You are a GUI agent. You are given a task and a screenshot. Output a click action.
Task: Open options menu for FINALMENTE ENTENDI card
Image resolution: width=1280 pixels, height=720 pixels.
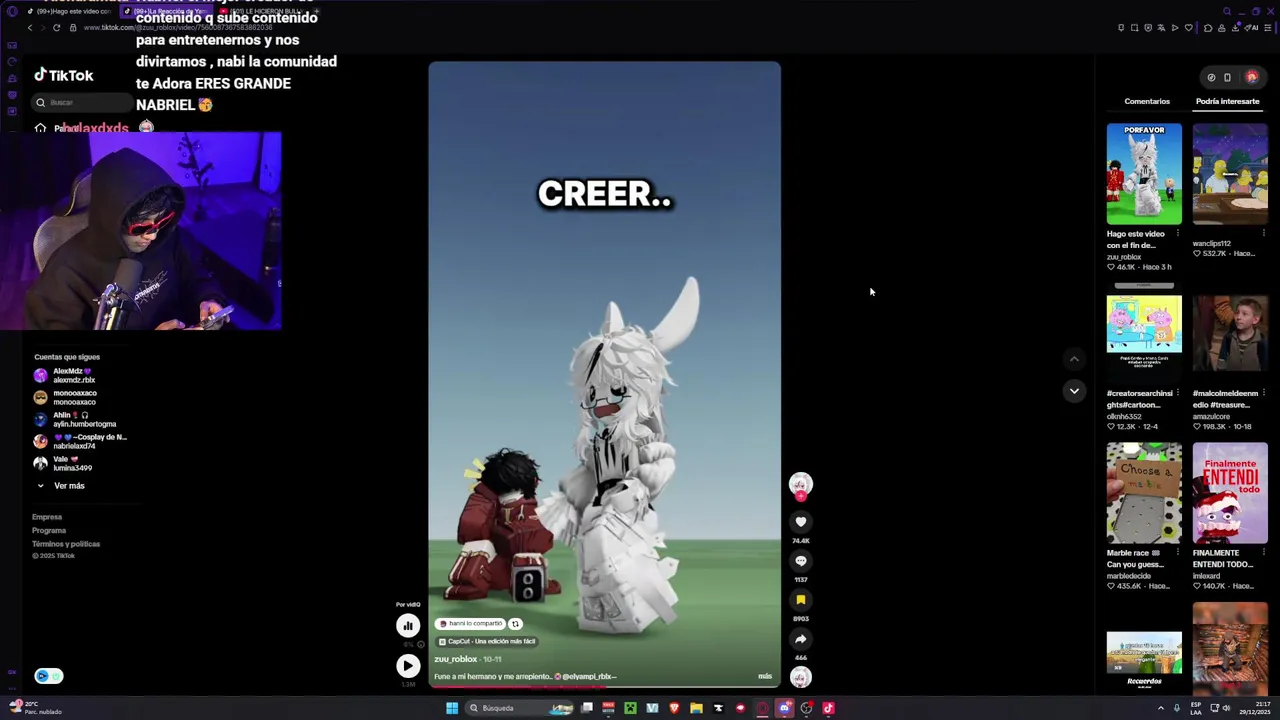click(1263, 552)
